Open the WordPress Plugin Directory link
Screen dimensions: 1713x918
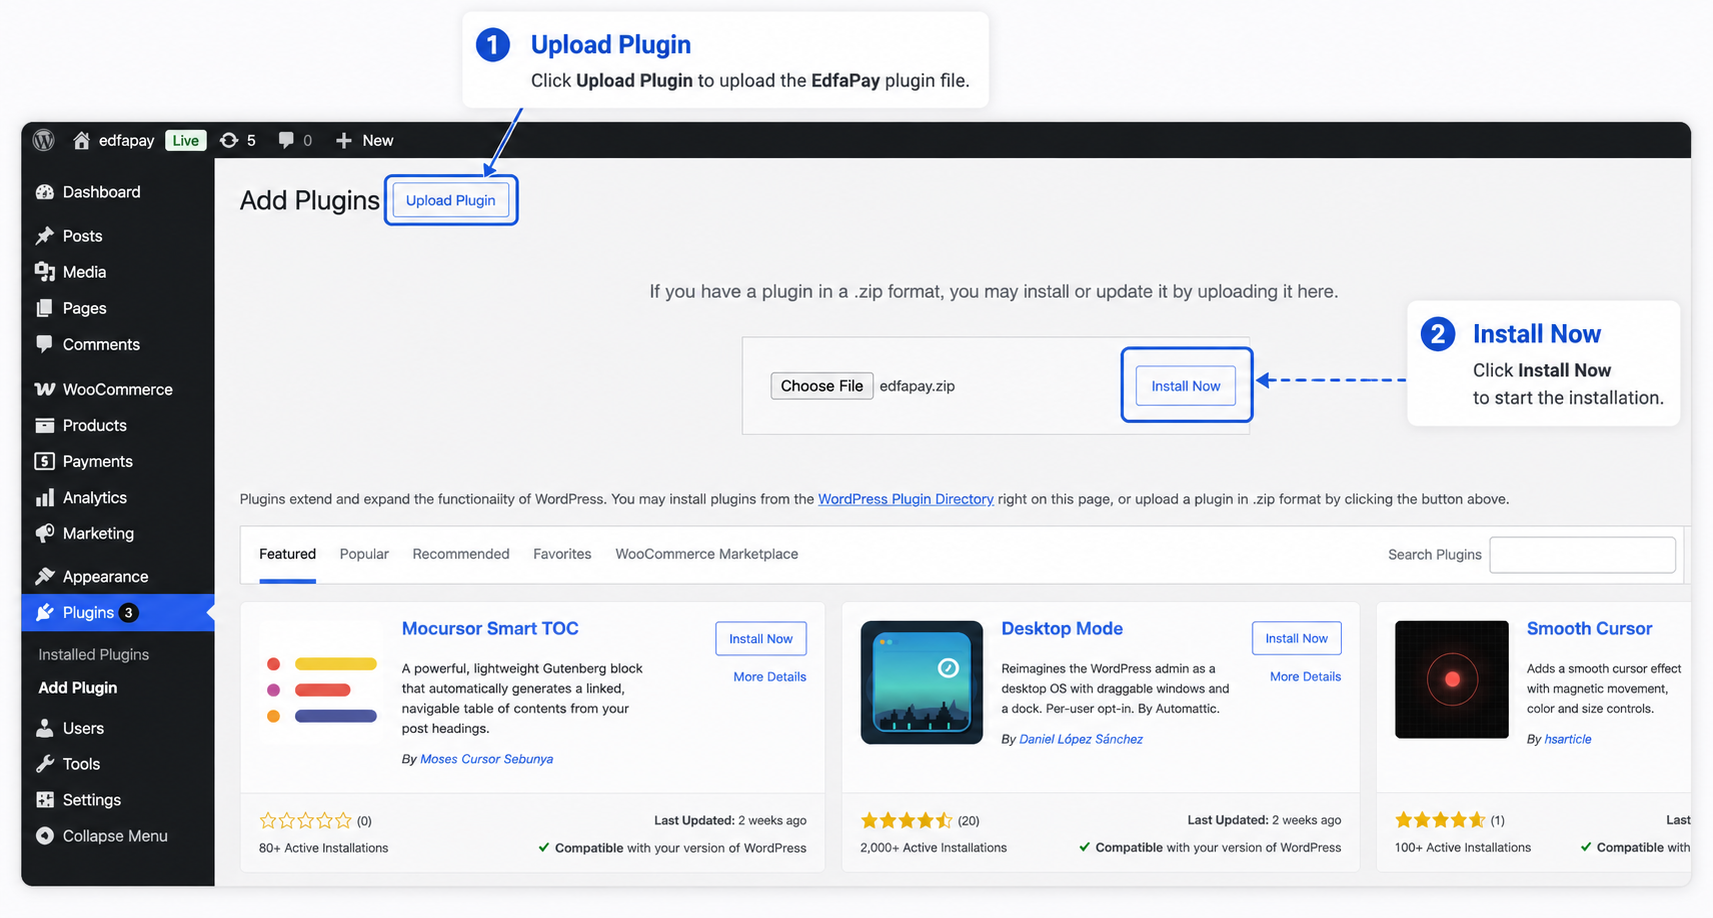pos(906,499)
